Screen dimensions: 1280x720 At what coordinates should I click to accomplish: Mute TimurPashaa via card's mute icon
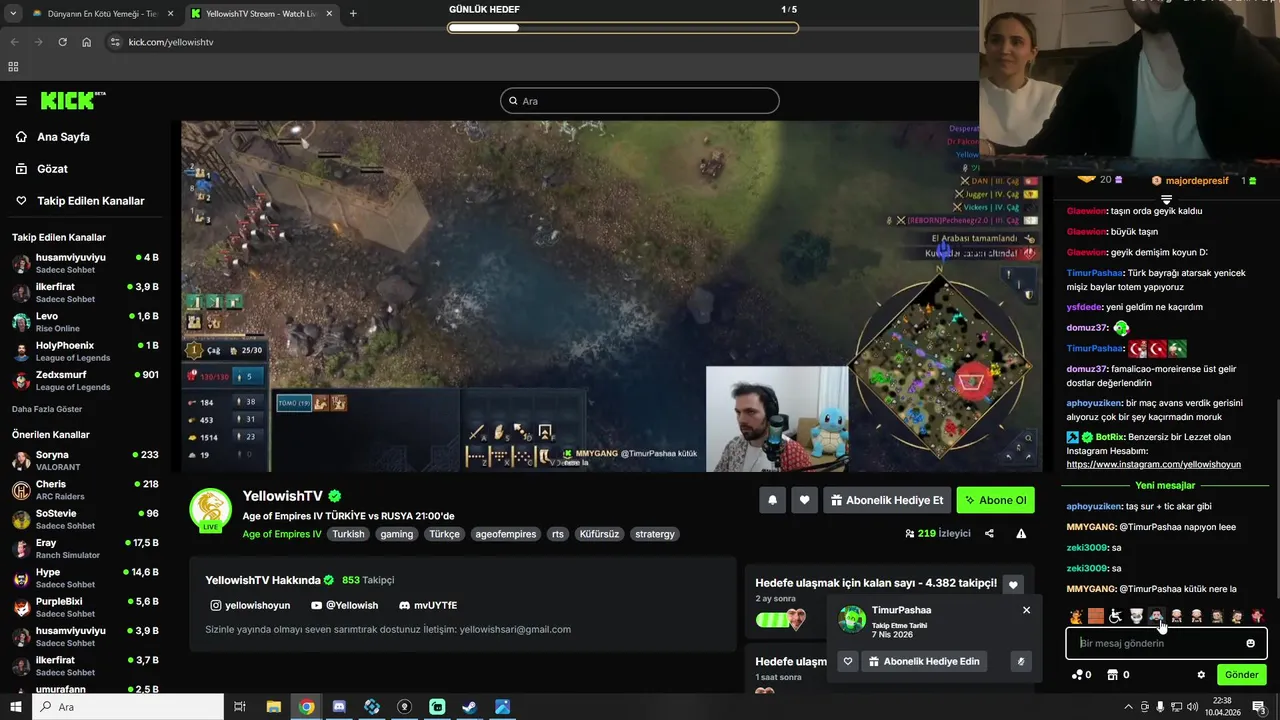click(1021, 661)
